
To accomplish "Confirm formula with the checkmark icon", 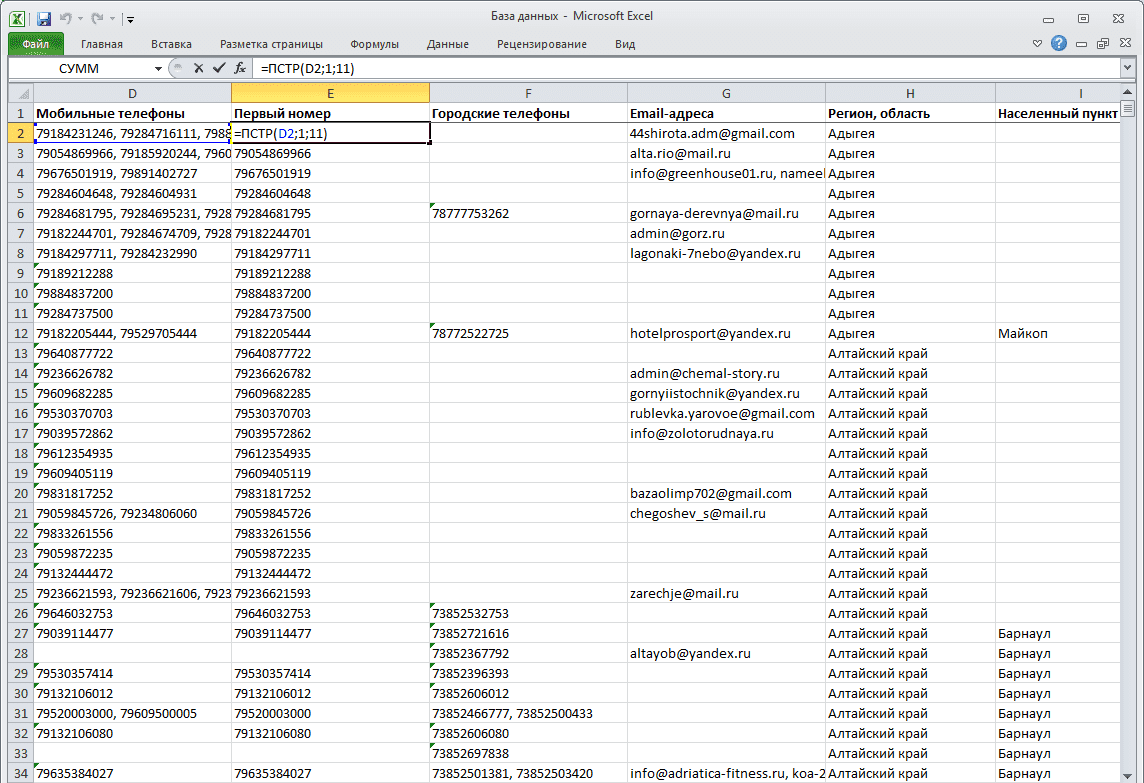I will click(x=219, y=68).
